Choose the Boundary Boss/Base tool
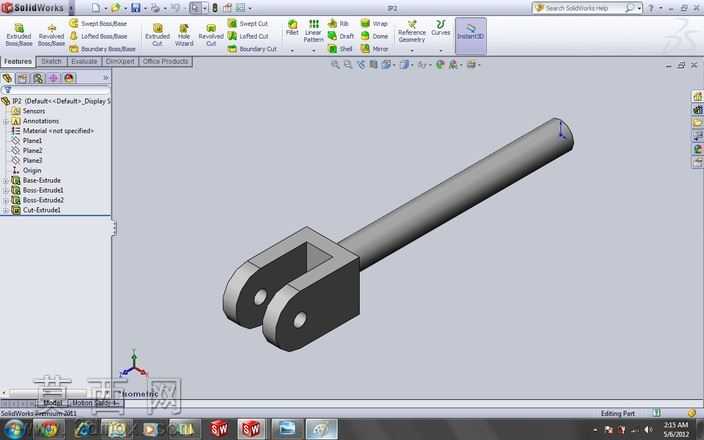704x440 pixels. point(103,48)
